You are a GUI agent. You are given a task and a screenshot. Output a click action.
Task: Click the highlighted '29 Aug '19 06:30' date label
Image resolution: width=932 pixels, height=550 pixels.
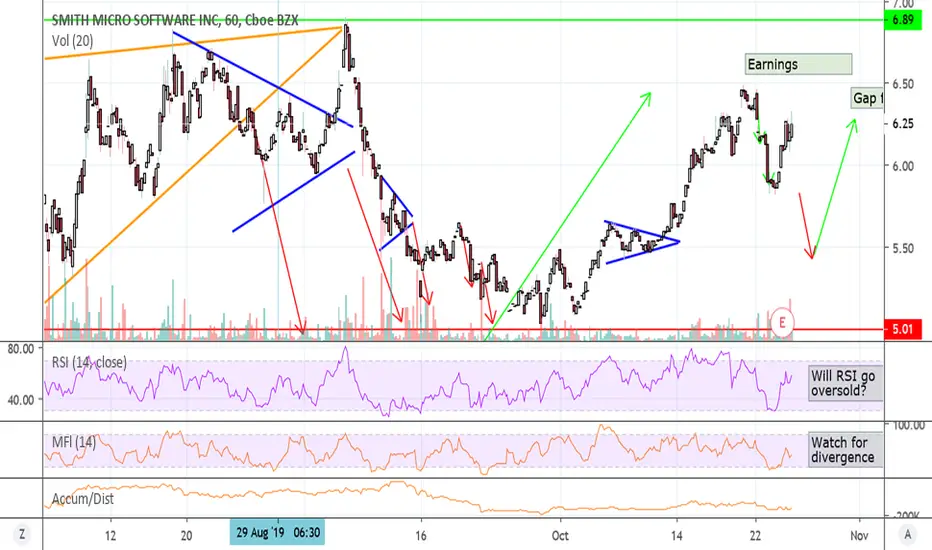coord(278,532)
